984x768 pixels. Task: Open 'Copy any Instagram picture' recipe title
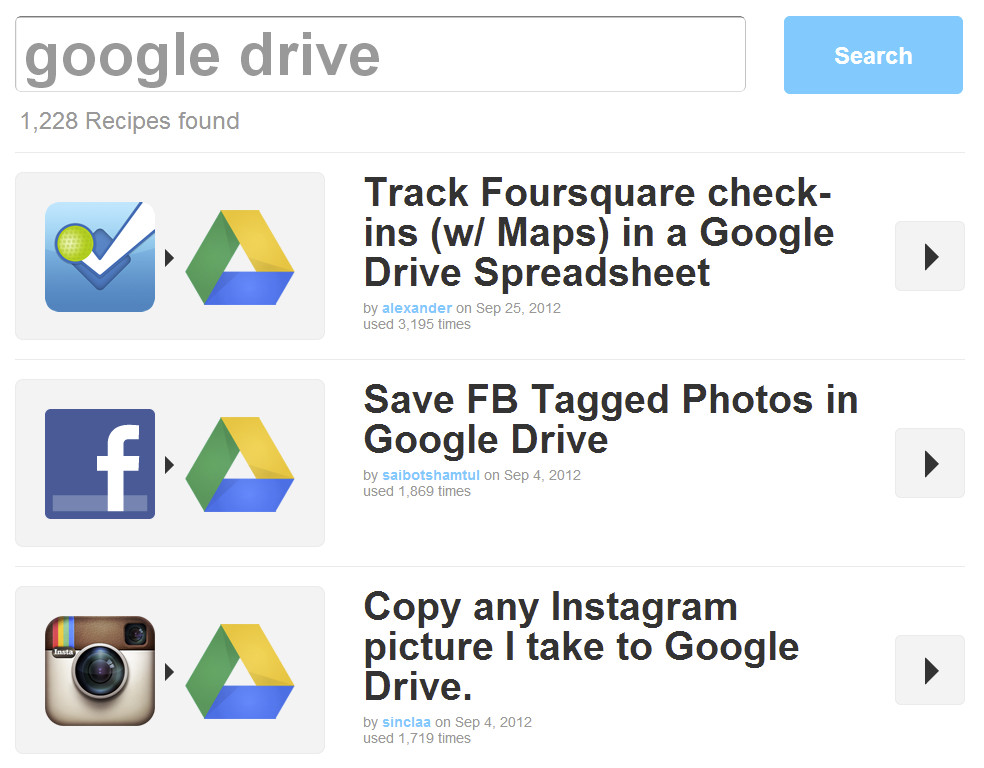(580, 646)
